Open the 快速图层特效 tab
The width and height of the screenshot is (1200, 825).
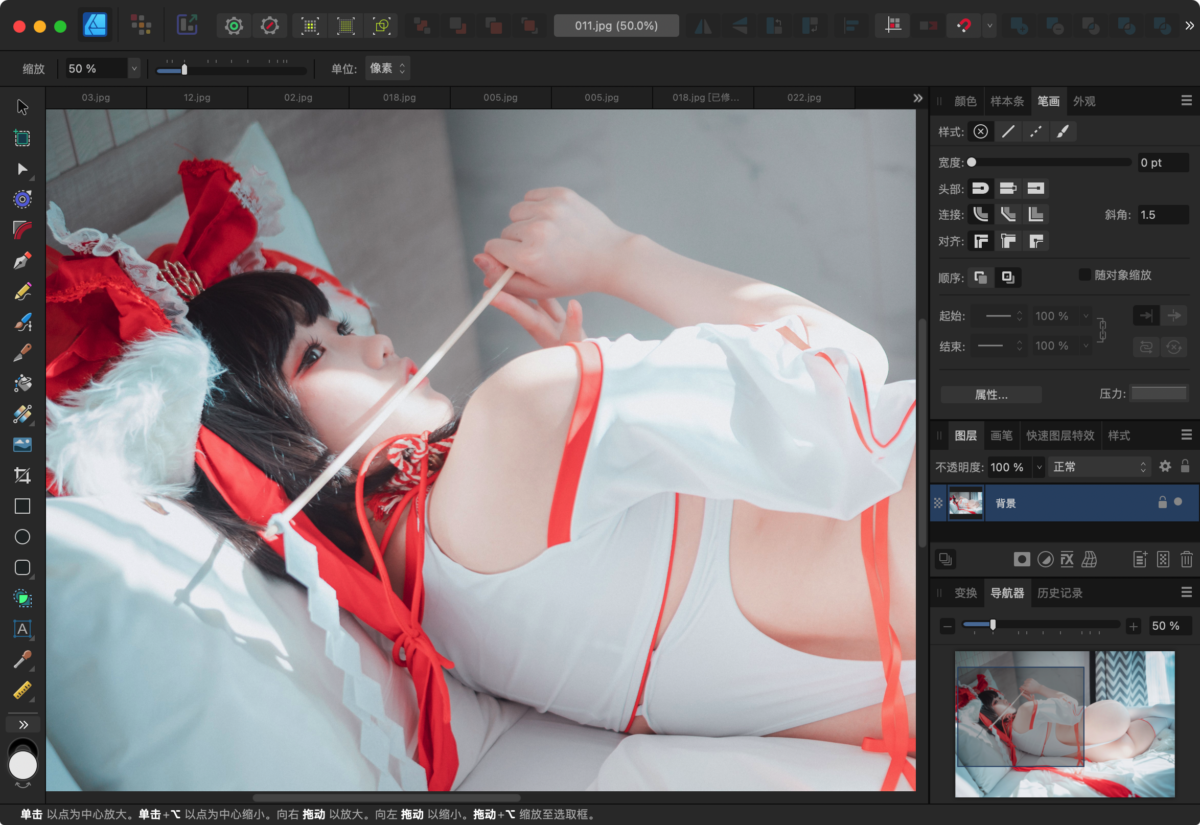(x=1060, y=435)
